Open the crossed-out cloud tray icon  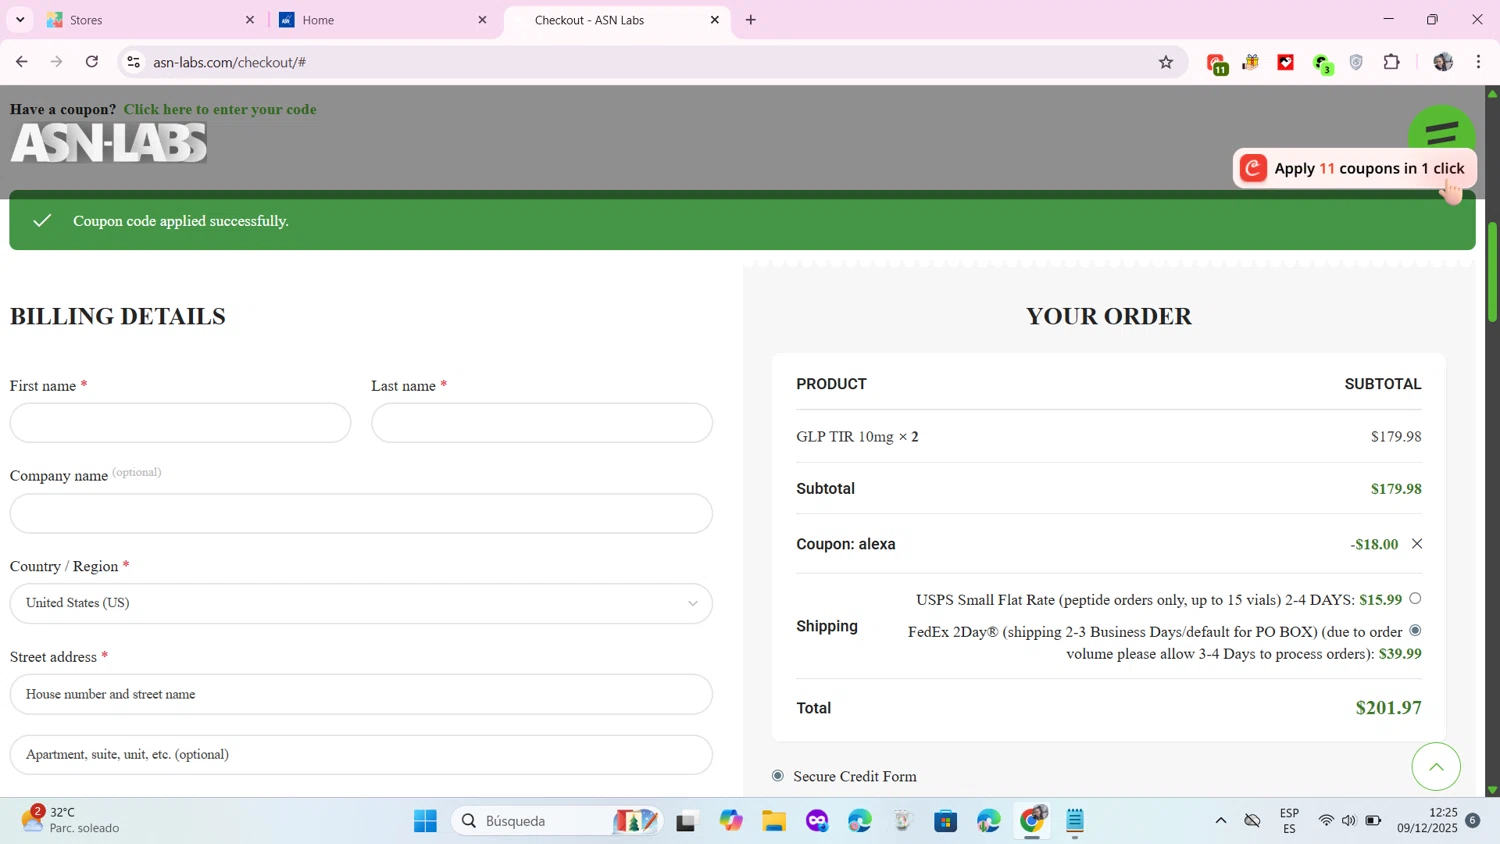tap(1252, 821)
